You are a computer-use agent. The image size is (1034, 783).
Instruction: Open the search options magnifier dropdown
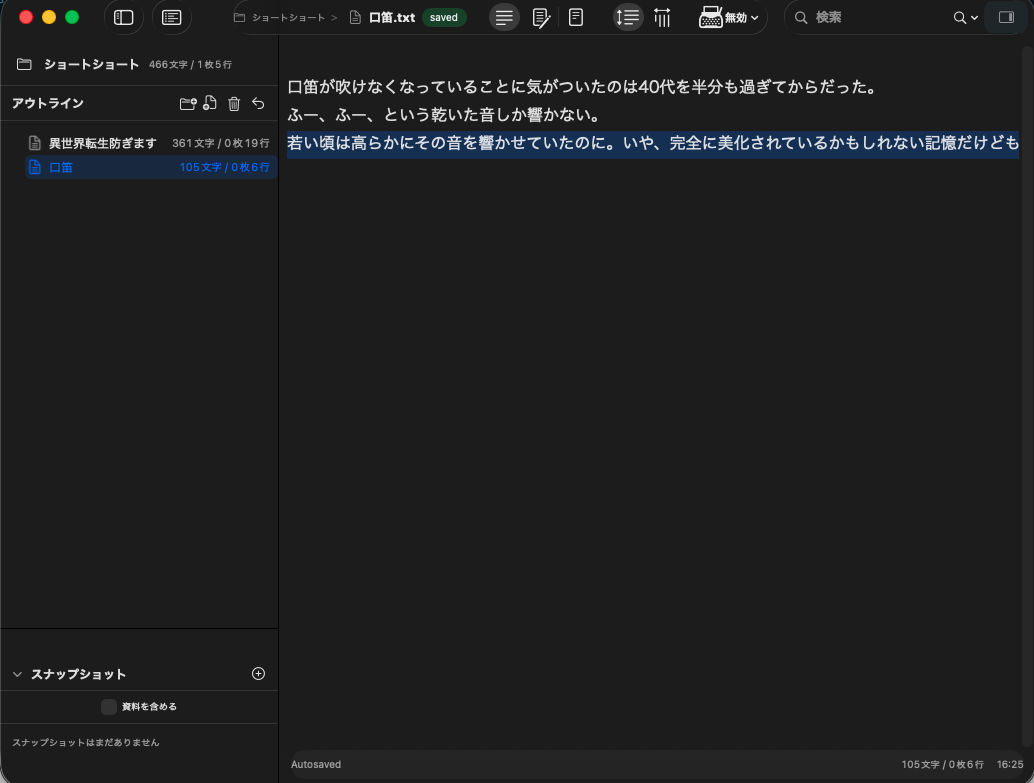(x=965, y=18)
